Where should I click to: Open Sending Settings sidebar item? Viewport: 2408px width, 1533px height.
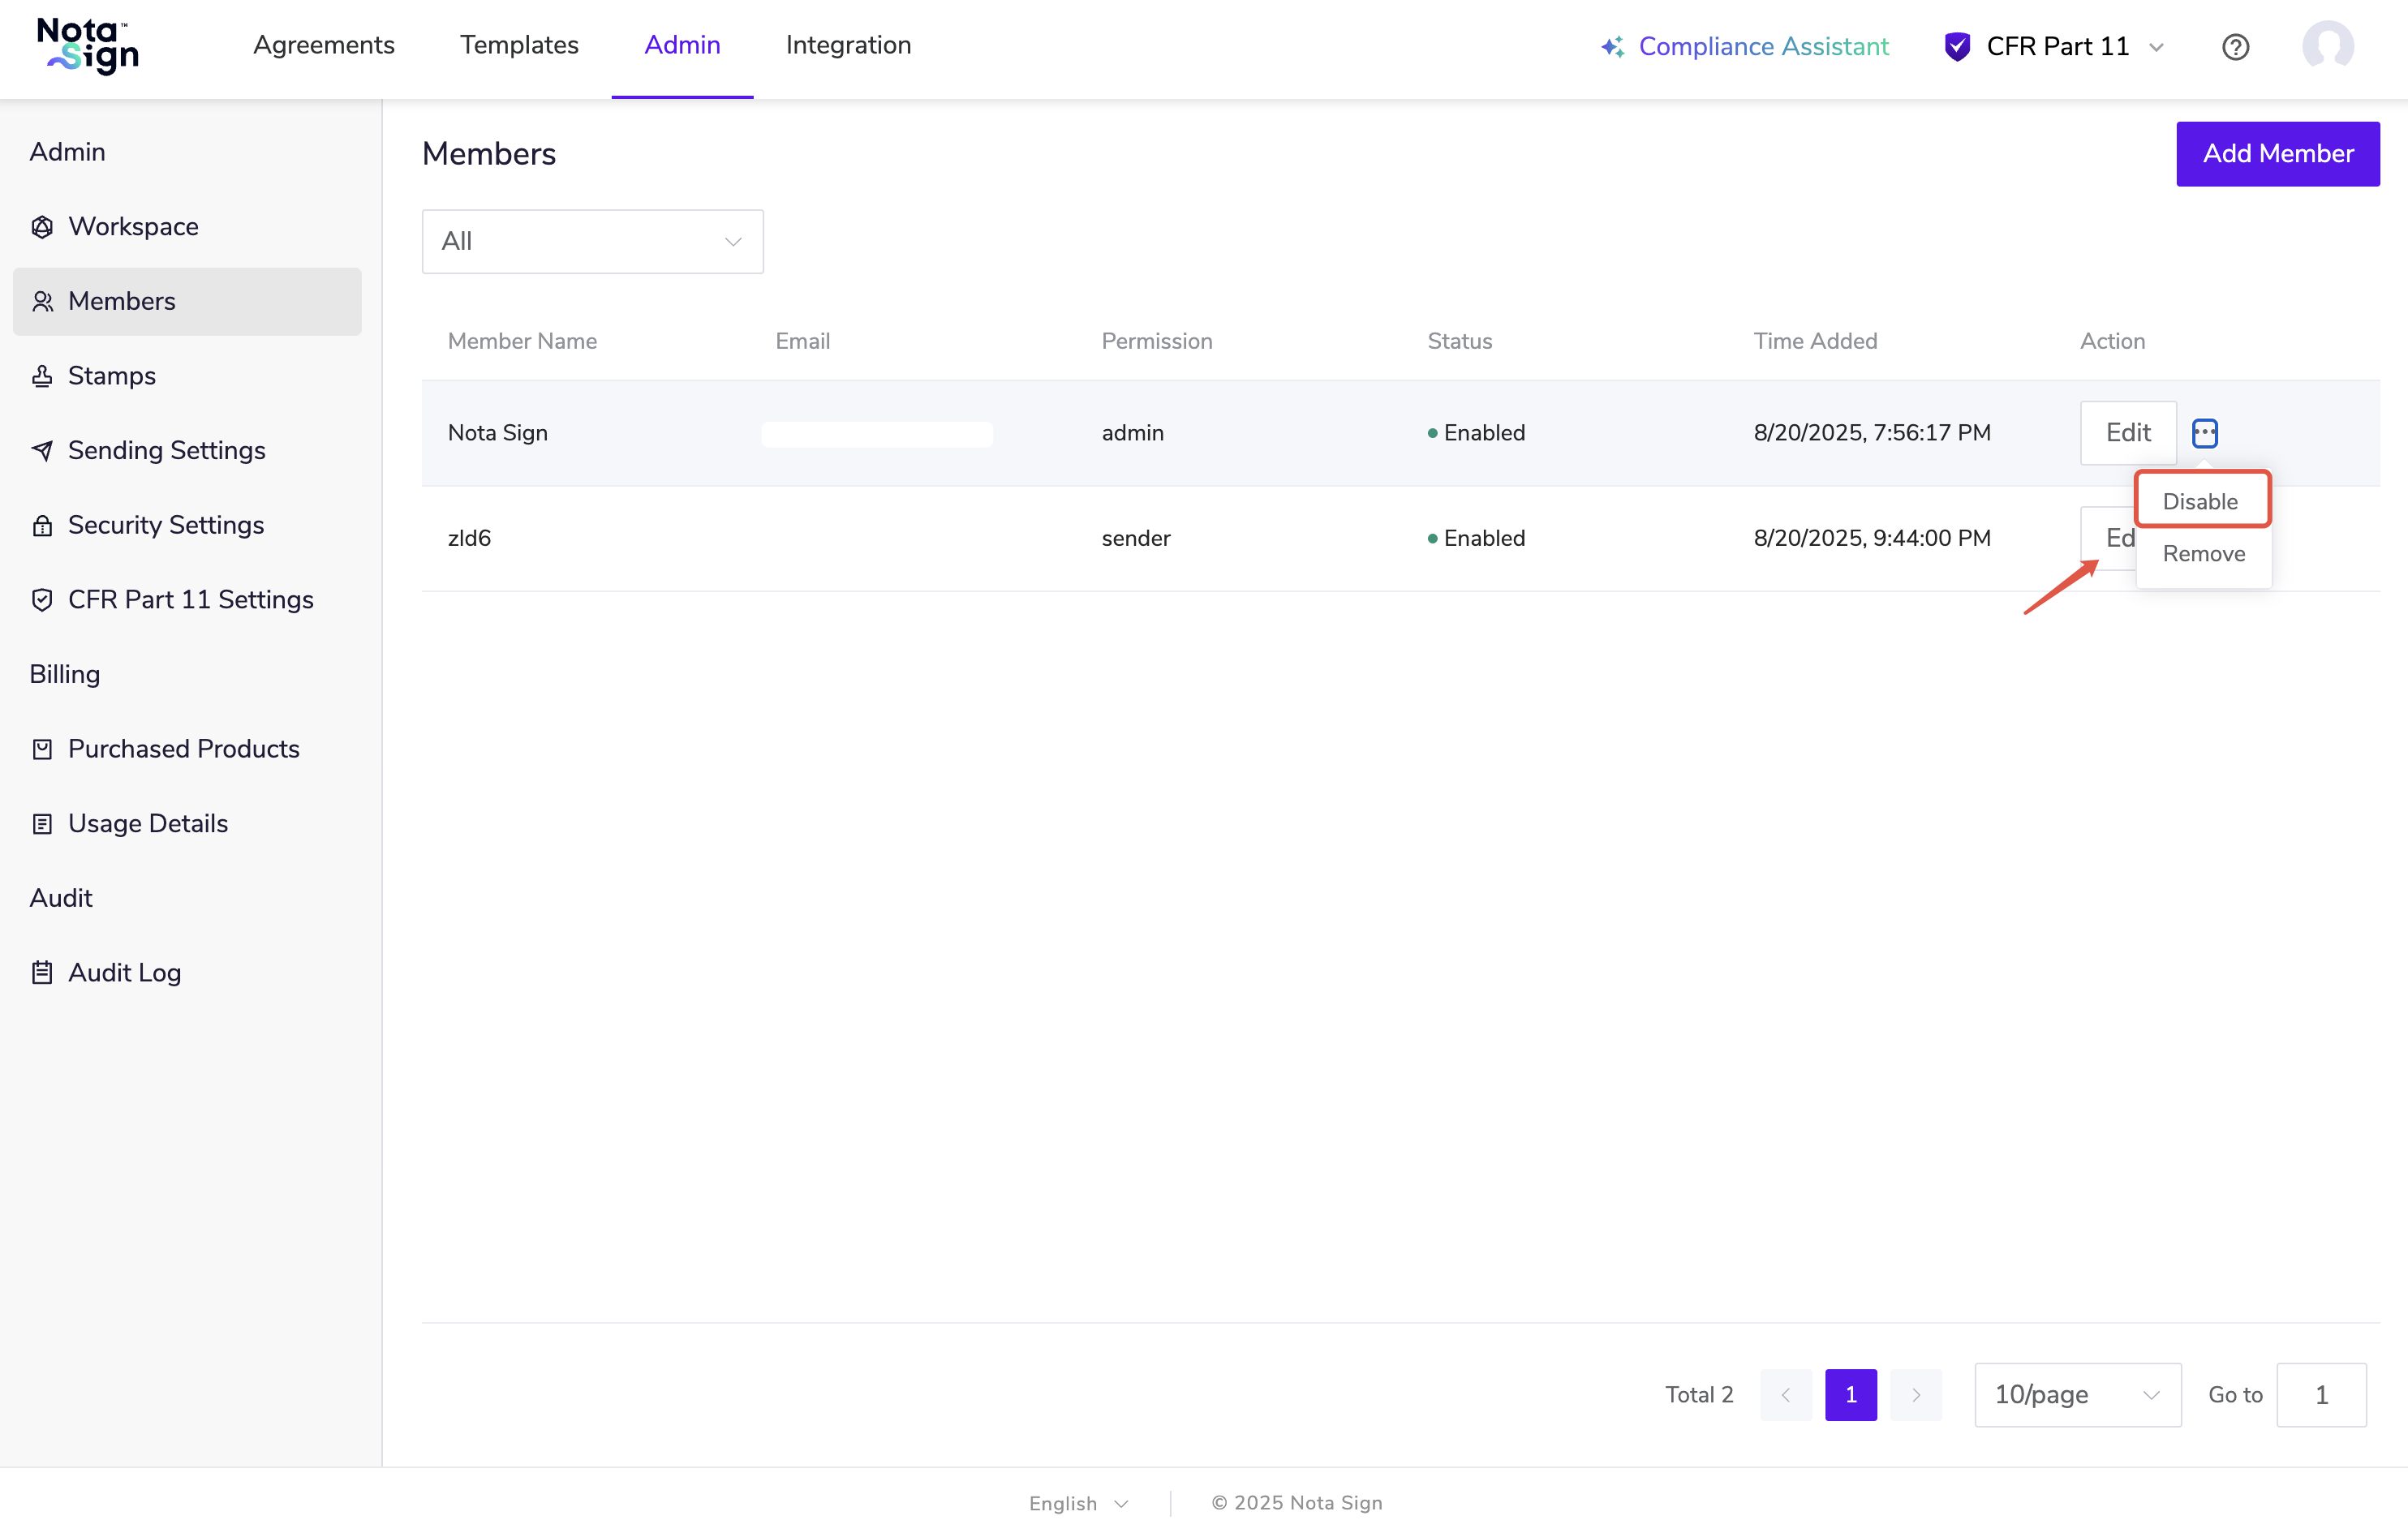pos(166,451)
